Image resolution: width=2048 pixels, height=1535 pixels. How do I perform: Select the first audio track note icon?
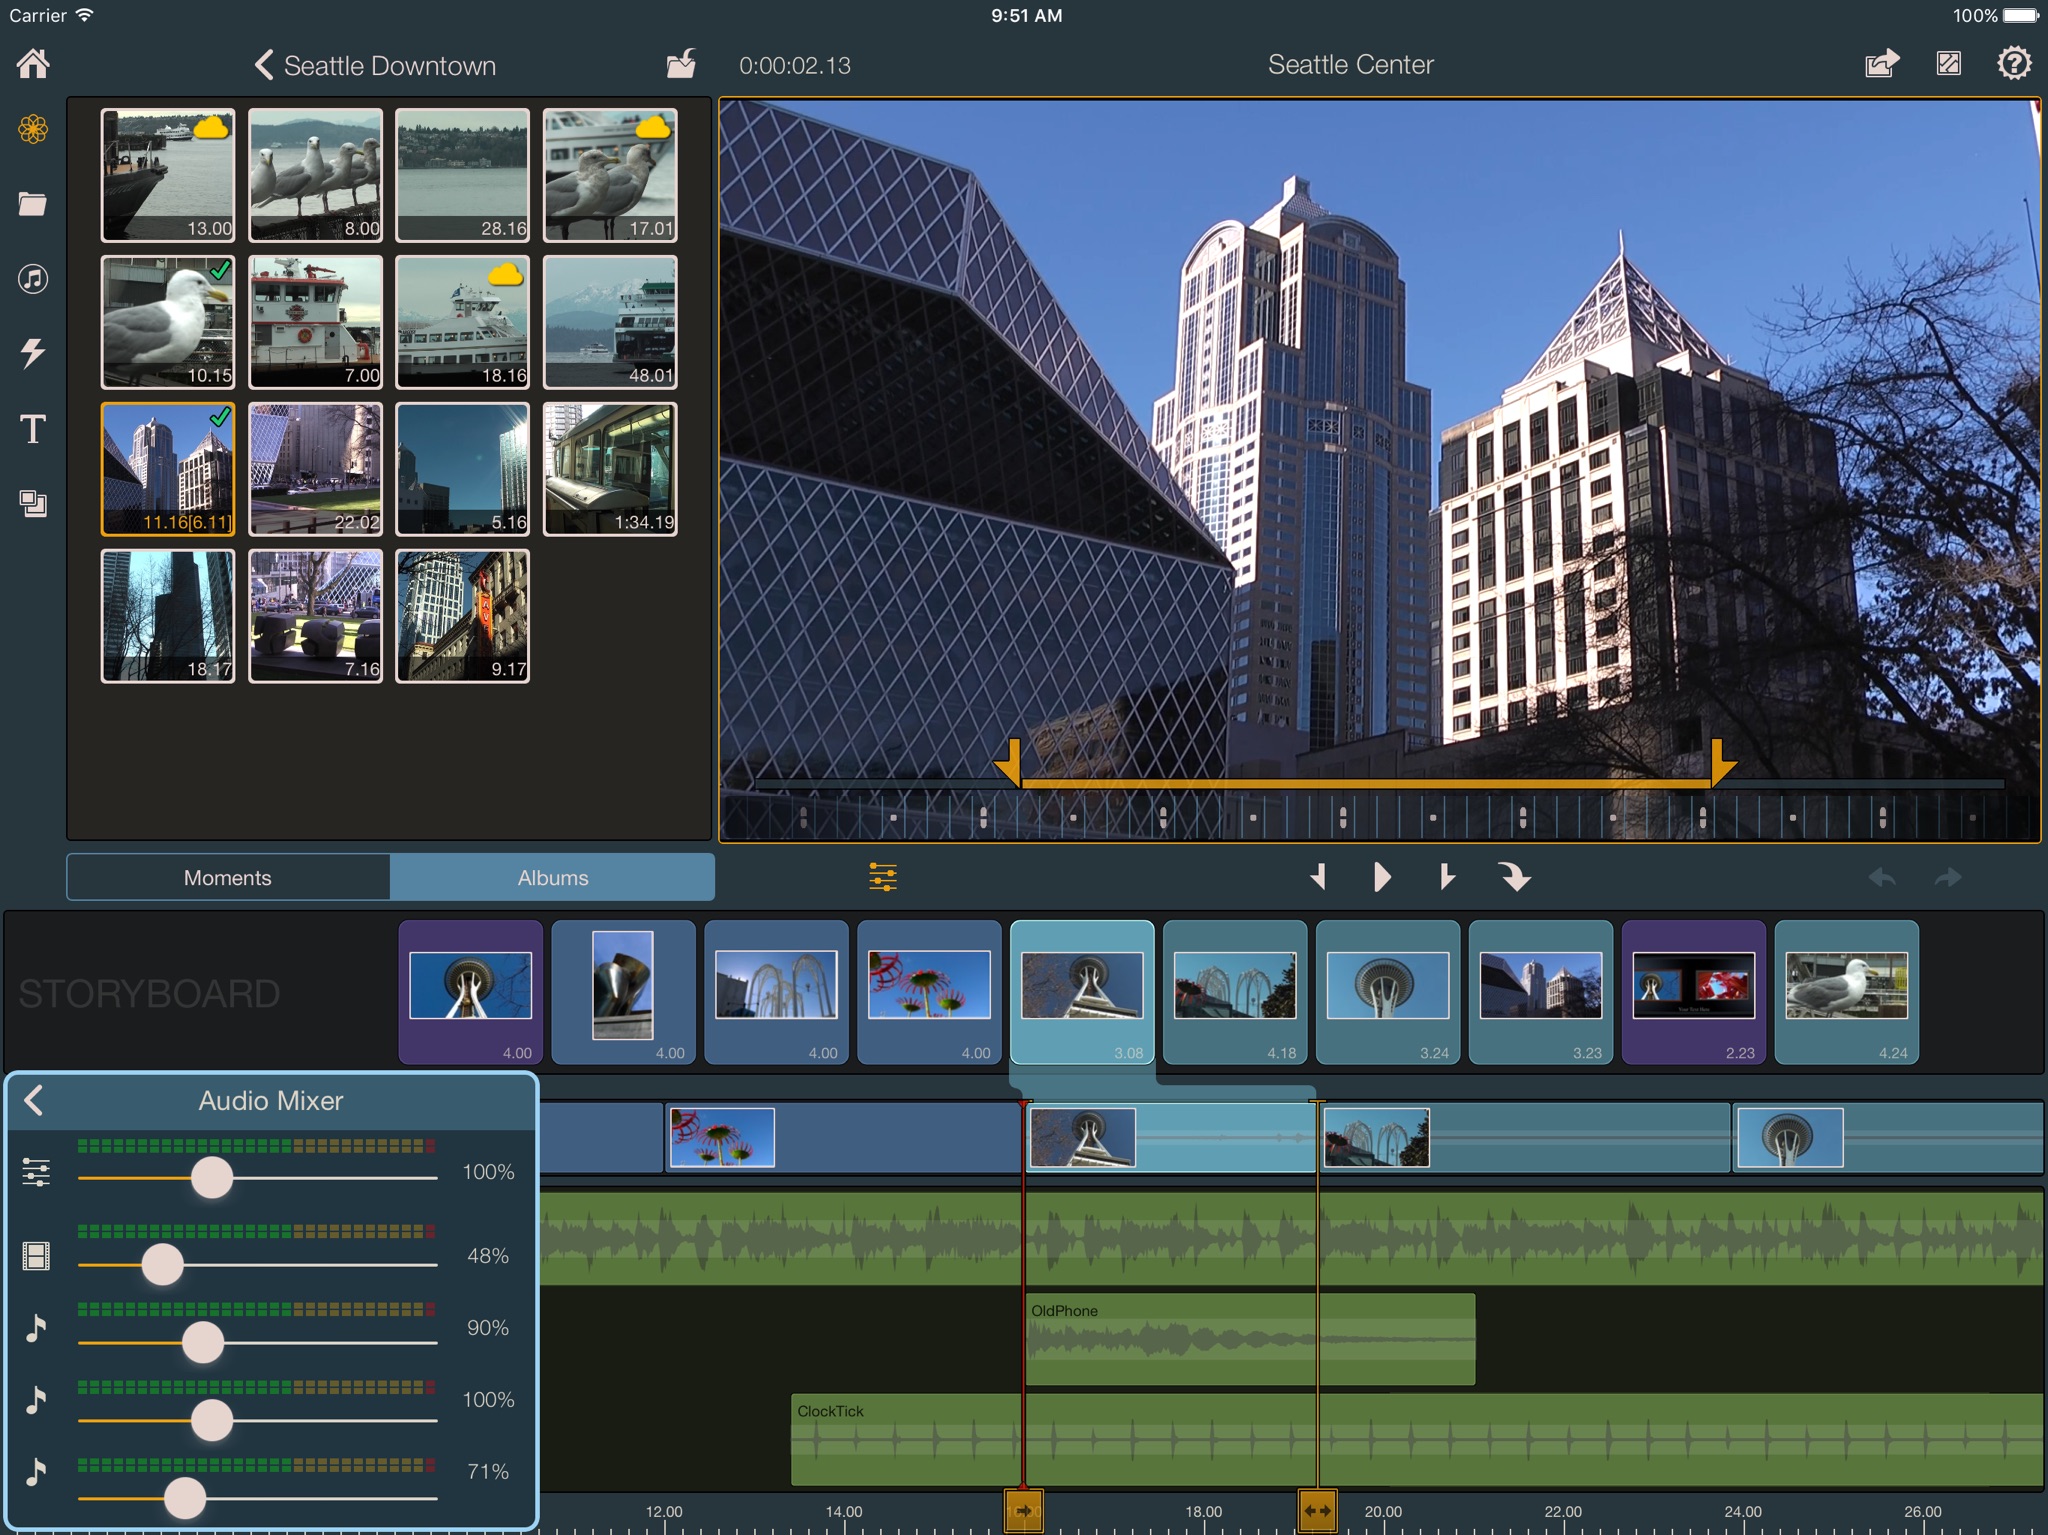tap(36, 1328)
